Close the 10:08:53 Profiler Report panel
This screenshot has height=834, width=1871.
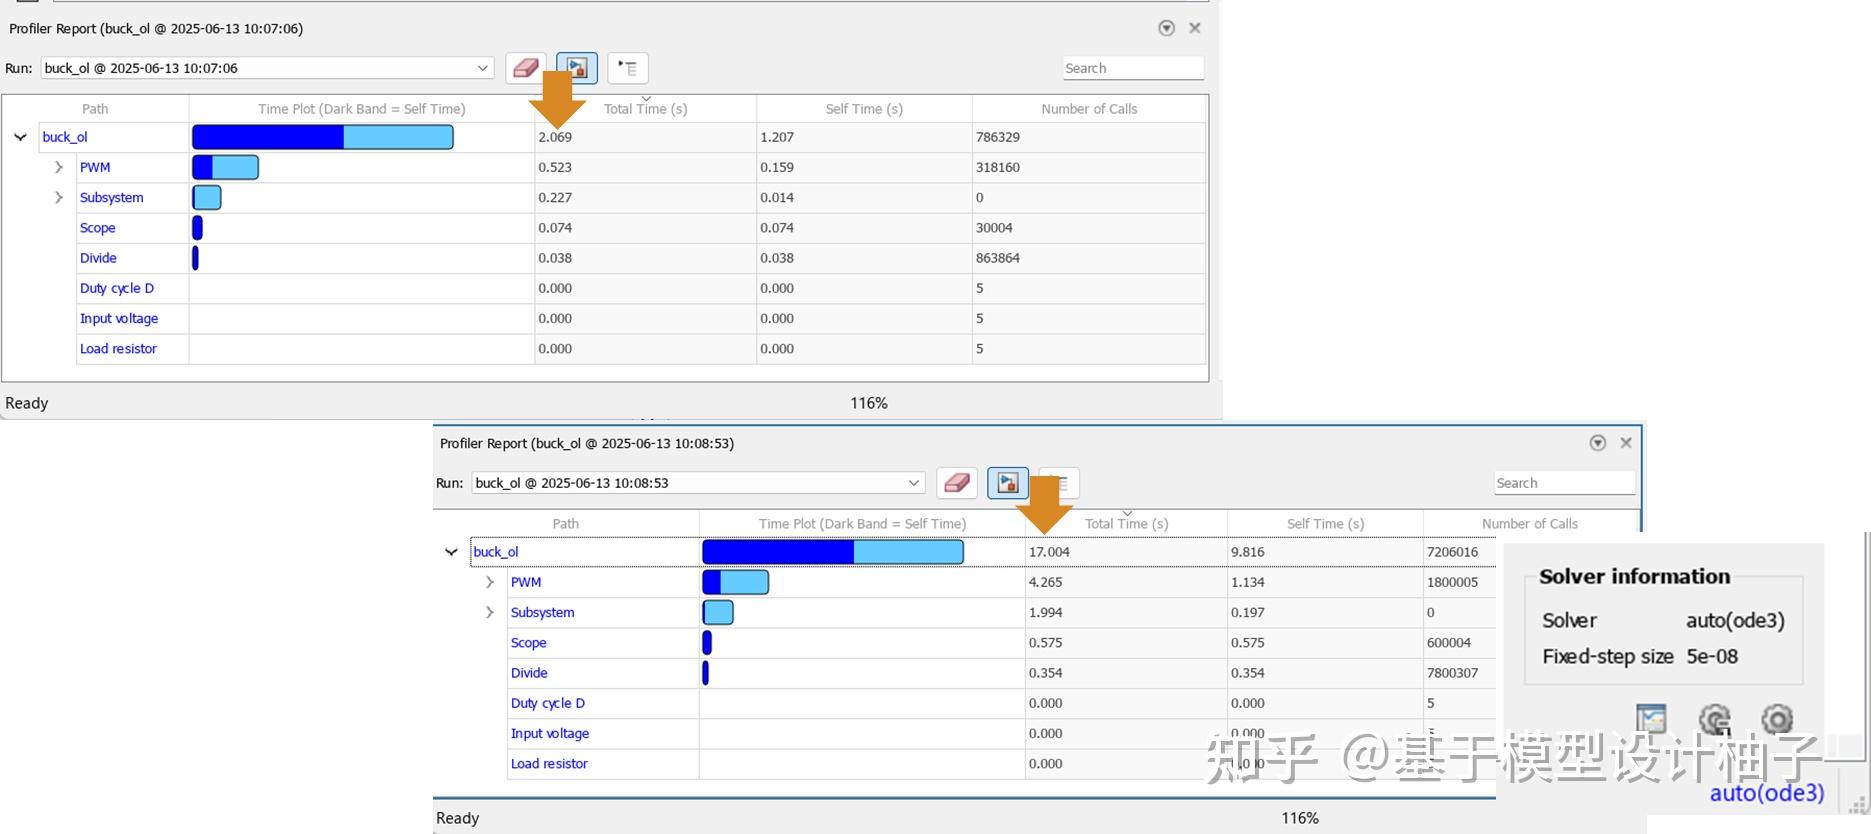pos(1626,443)
